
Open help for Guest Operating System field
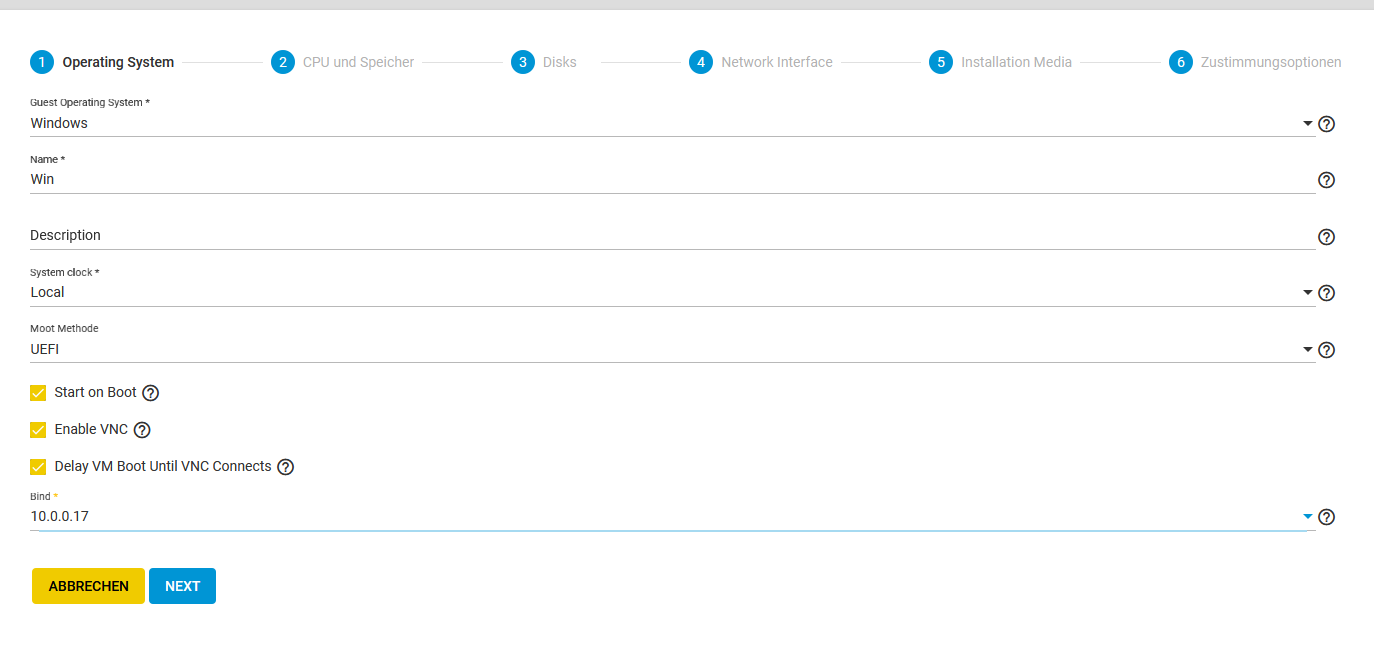(x=1327, y=124)
